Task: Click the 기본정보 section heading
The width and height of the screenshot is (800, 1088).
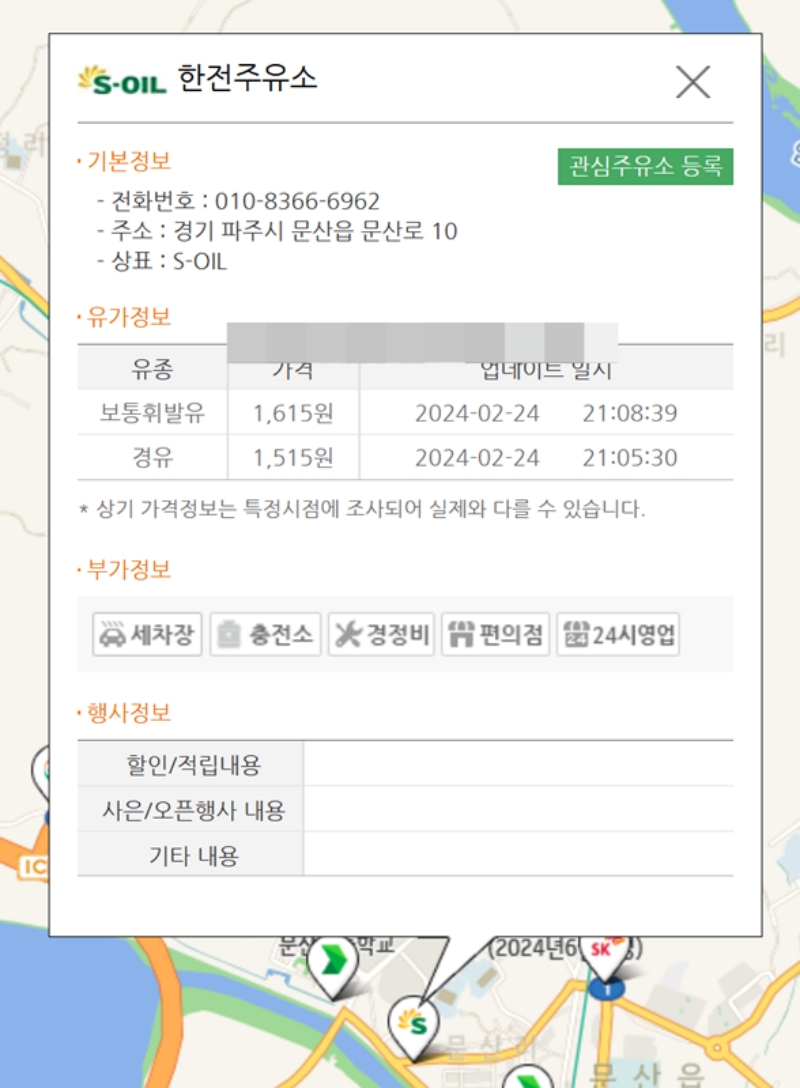Action: coord(128,161)
